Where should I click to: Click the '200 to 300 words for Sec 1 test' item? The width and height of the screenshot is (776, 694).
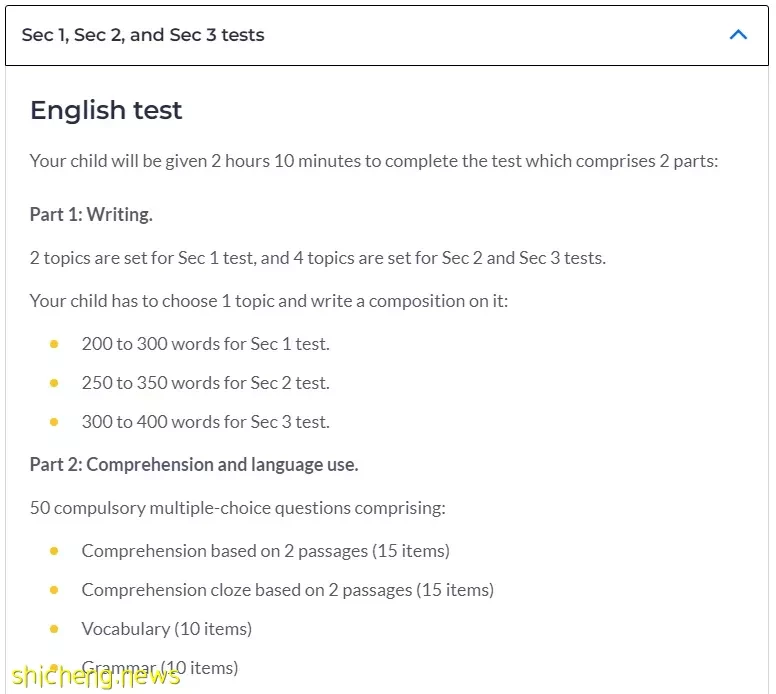coord(205,344)
